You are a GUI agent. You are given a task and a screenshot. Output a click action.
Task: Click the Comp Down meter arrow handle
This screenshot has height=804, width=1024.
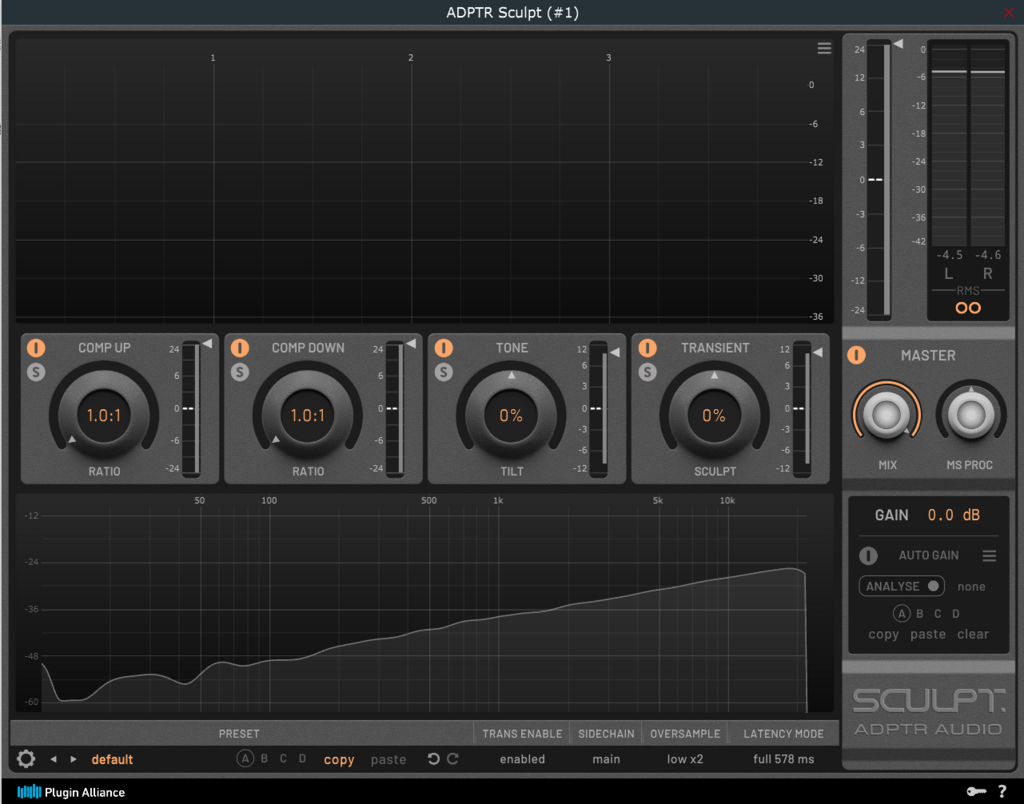coord(411,344)
